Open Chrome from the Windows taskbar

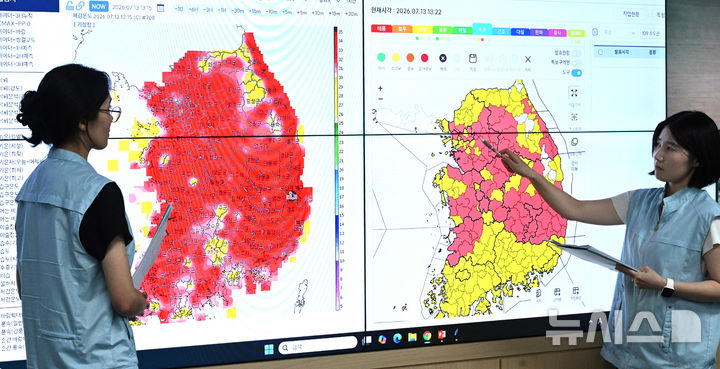click(427, 336)
